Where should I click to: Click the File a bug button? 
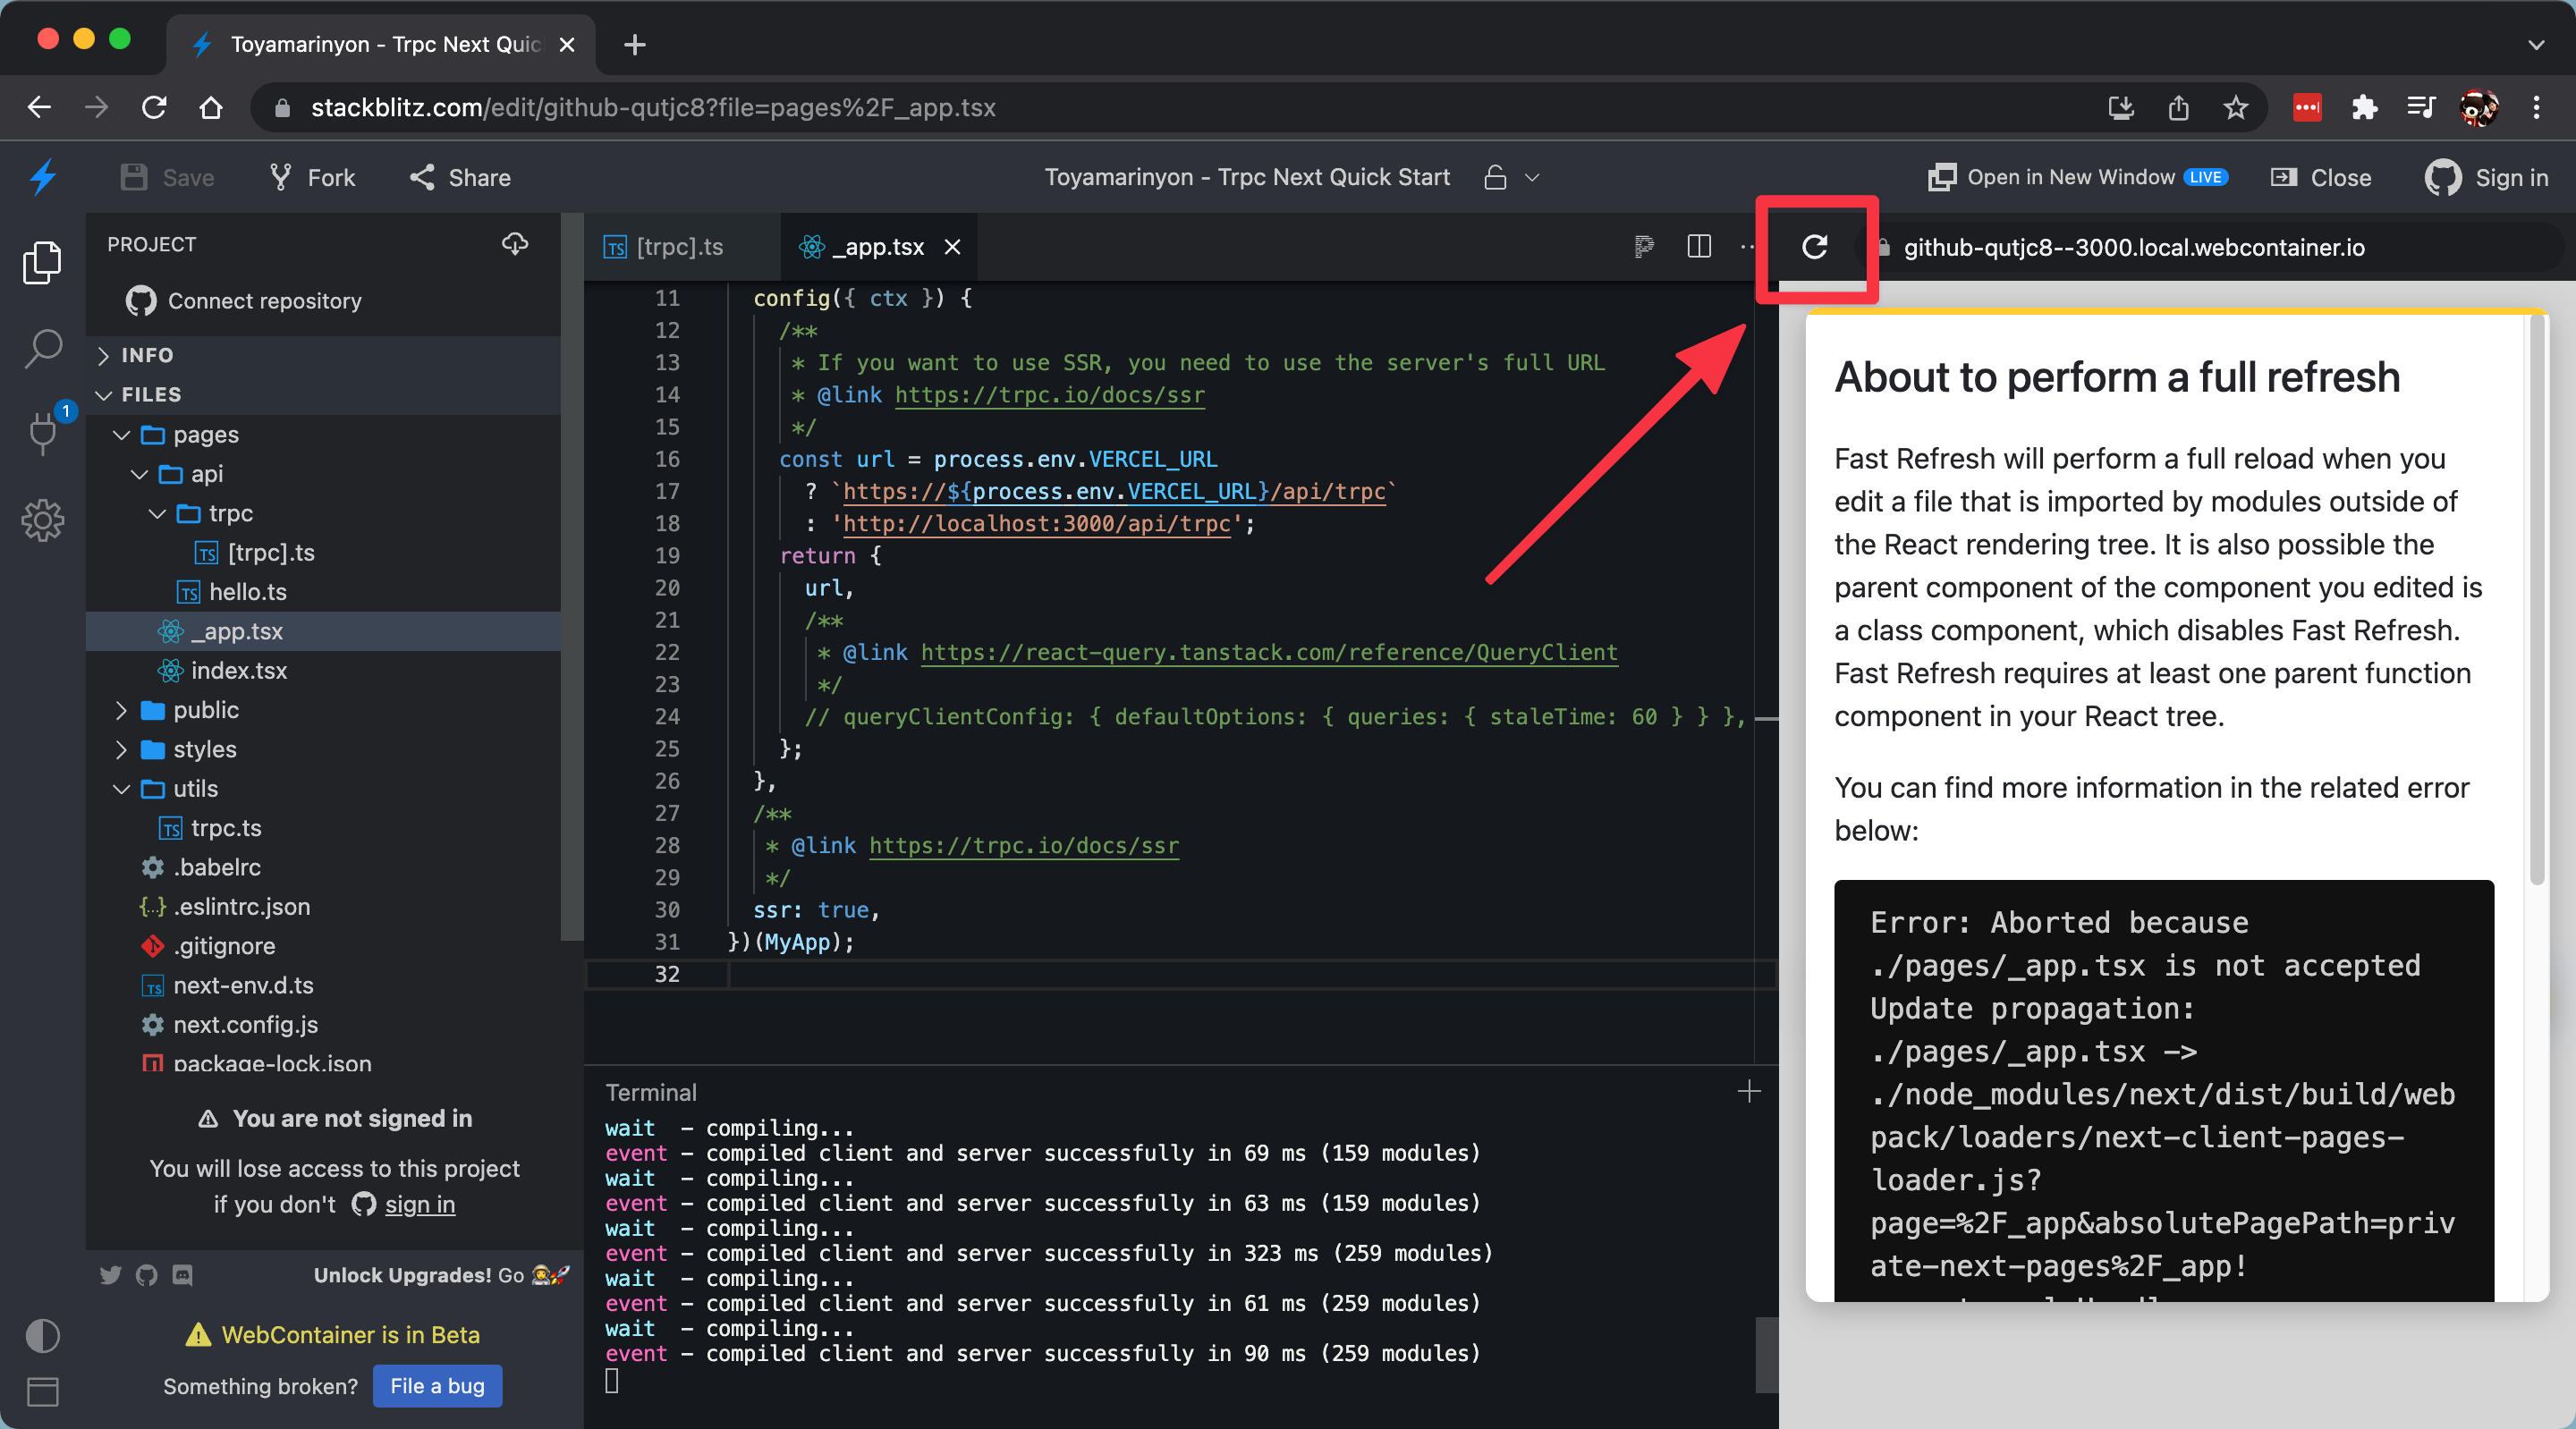[437, 1386]
